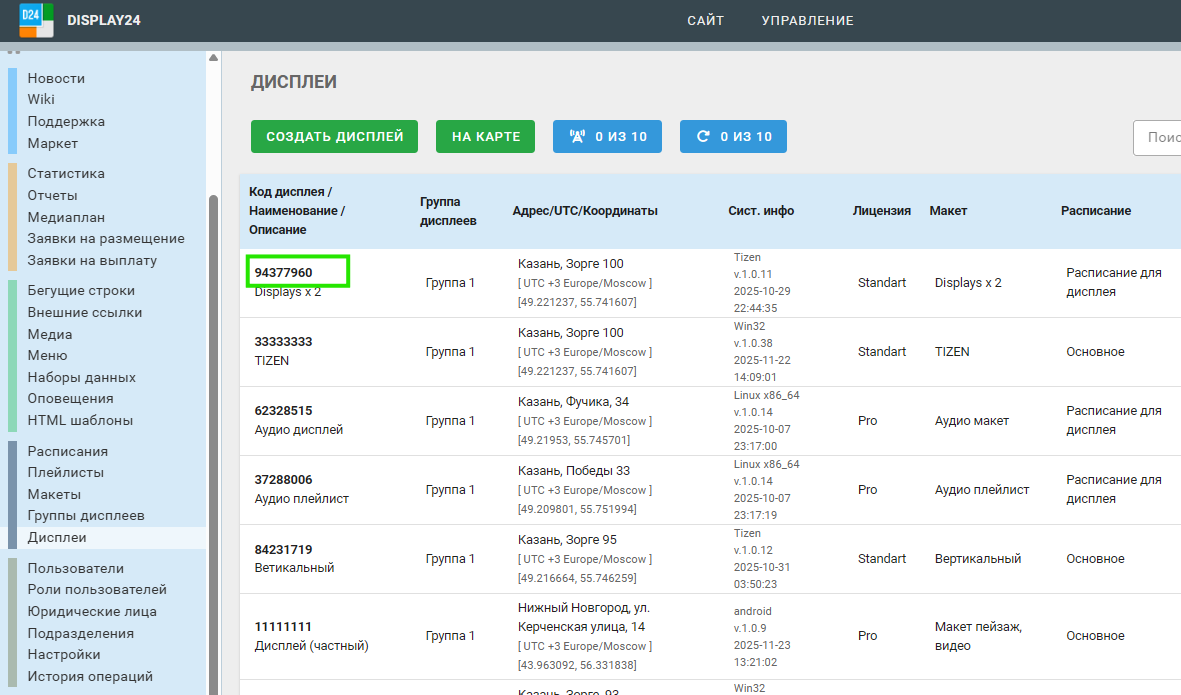
Task: Select Медиа in the sidebar
Action: click(x=49, y=334)
